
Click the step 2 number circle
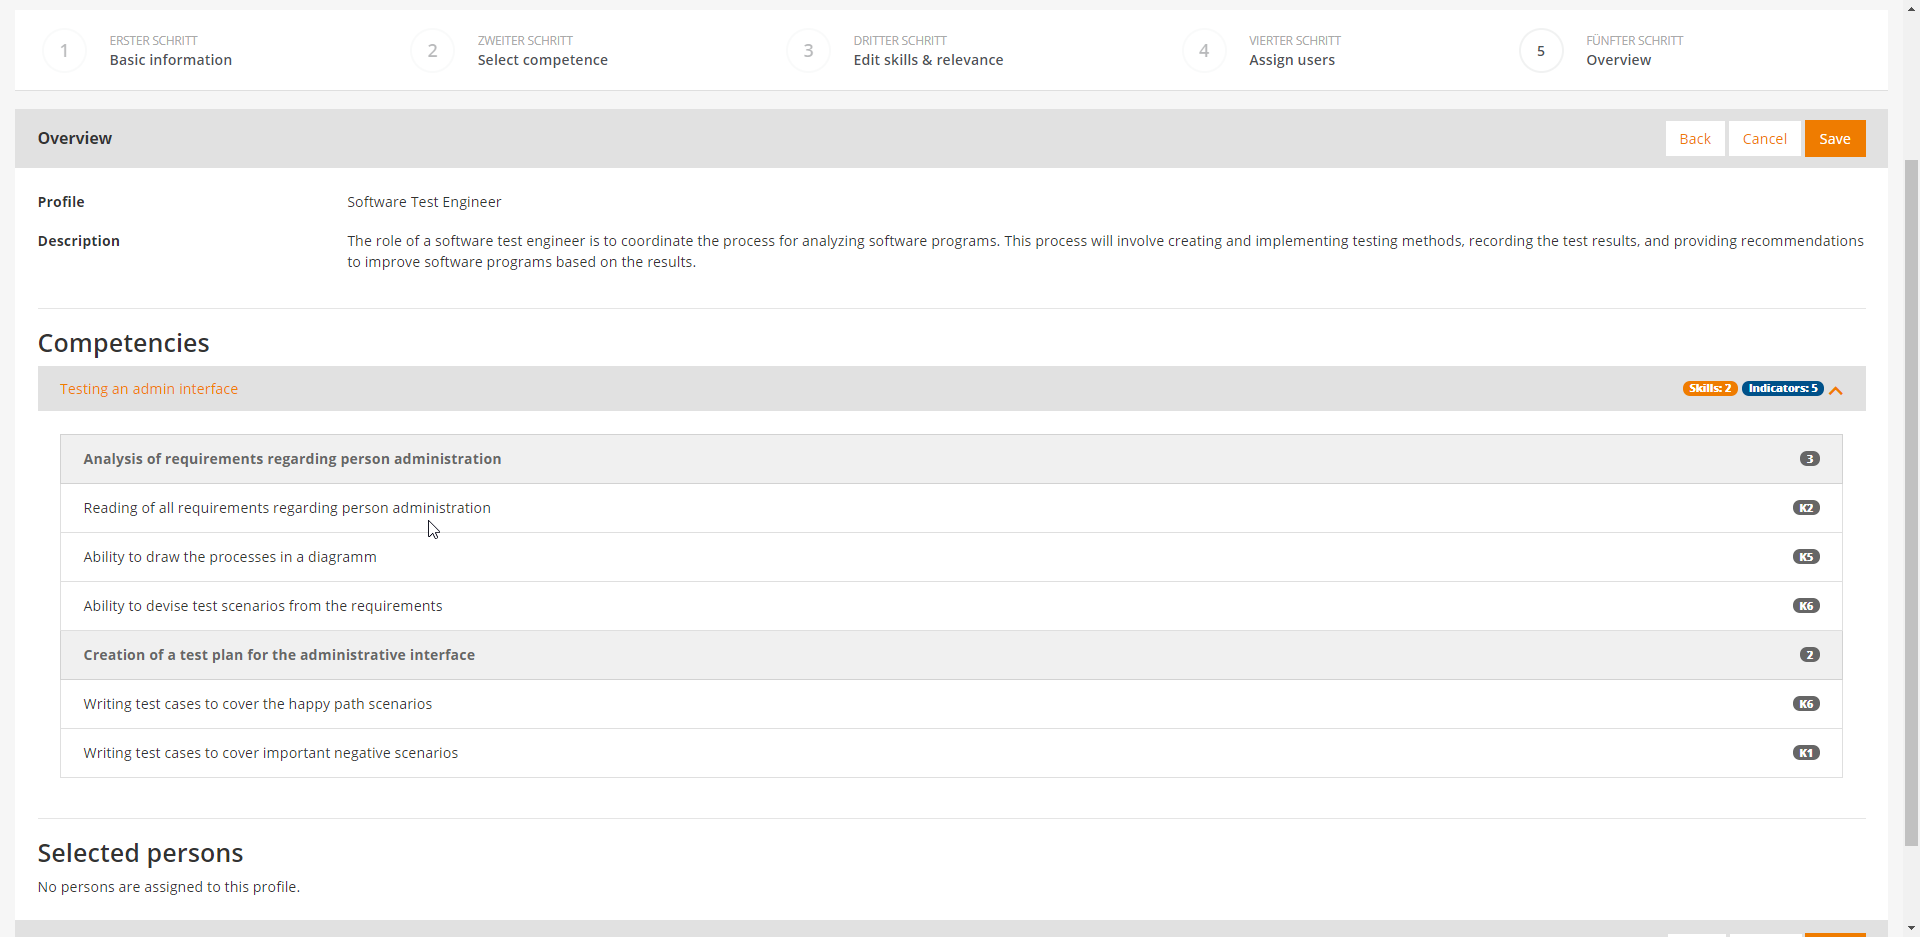432,51
